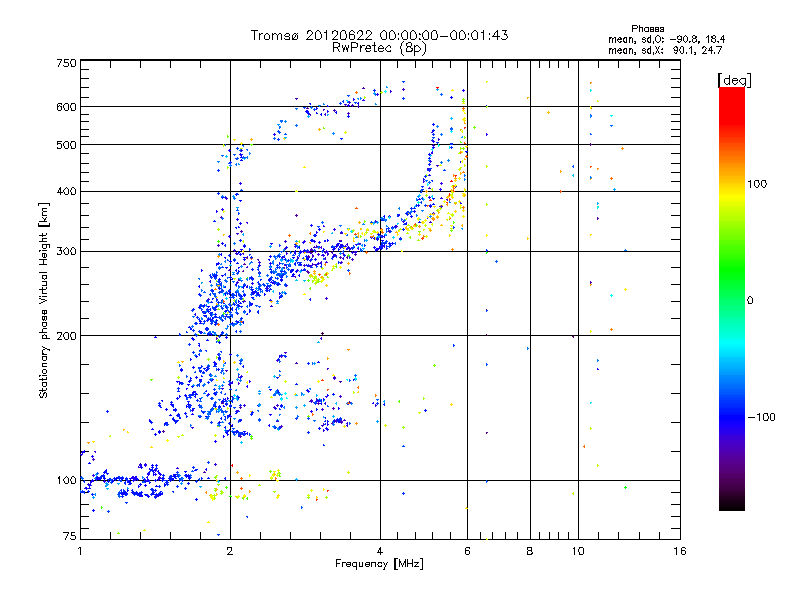800x600 pixels.
Task: Click the x-axis tick label '16'
Action: (680, 551)
